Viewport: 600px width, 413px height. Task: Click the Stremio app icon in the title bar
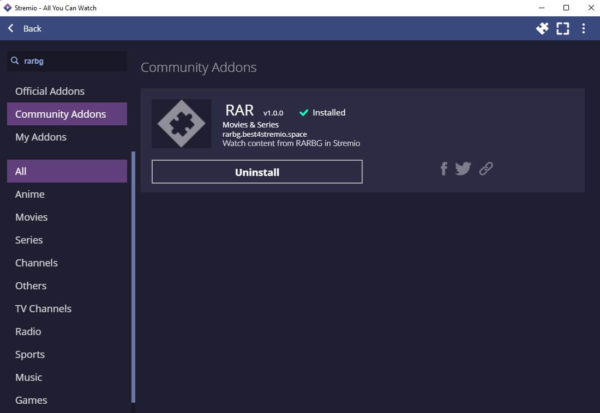(7, 8)
